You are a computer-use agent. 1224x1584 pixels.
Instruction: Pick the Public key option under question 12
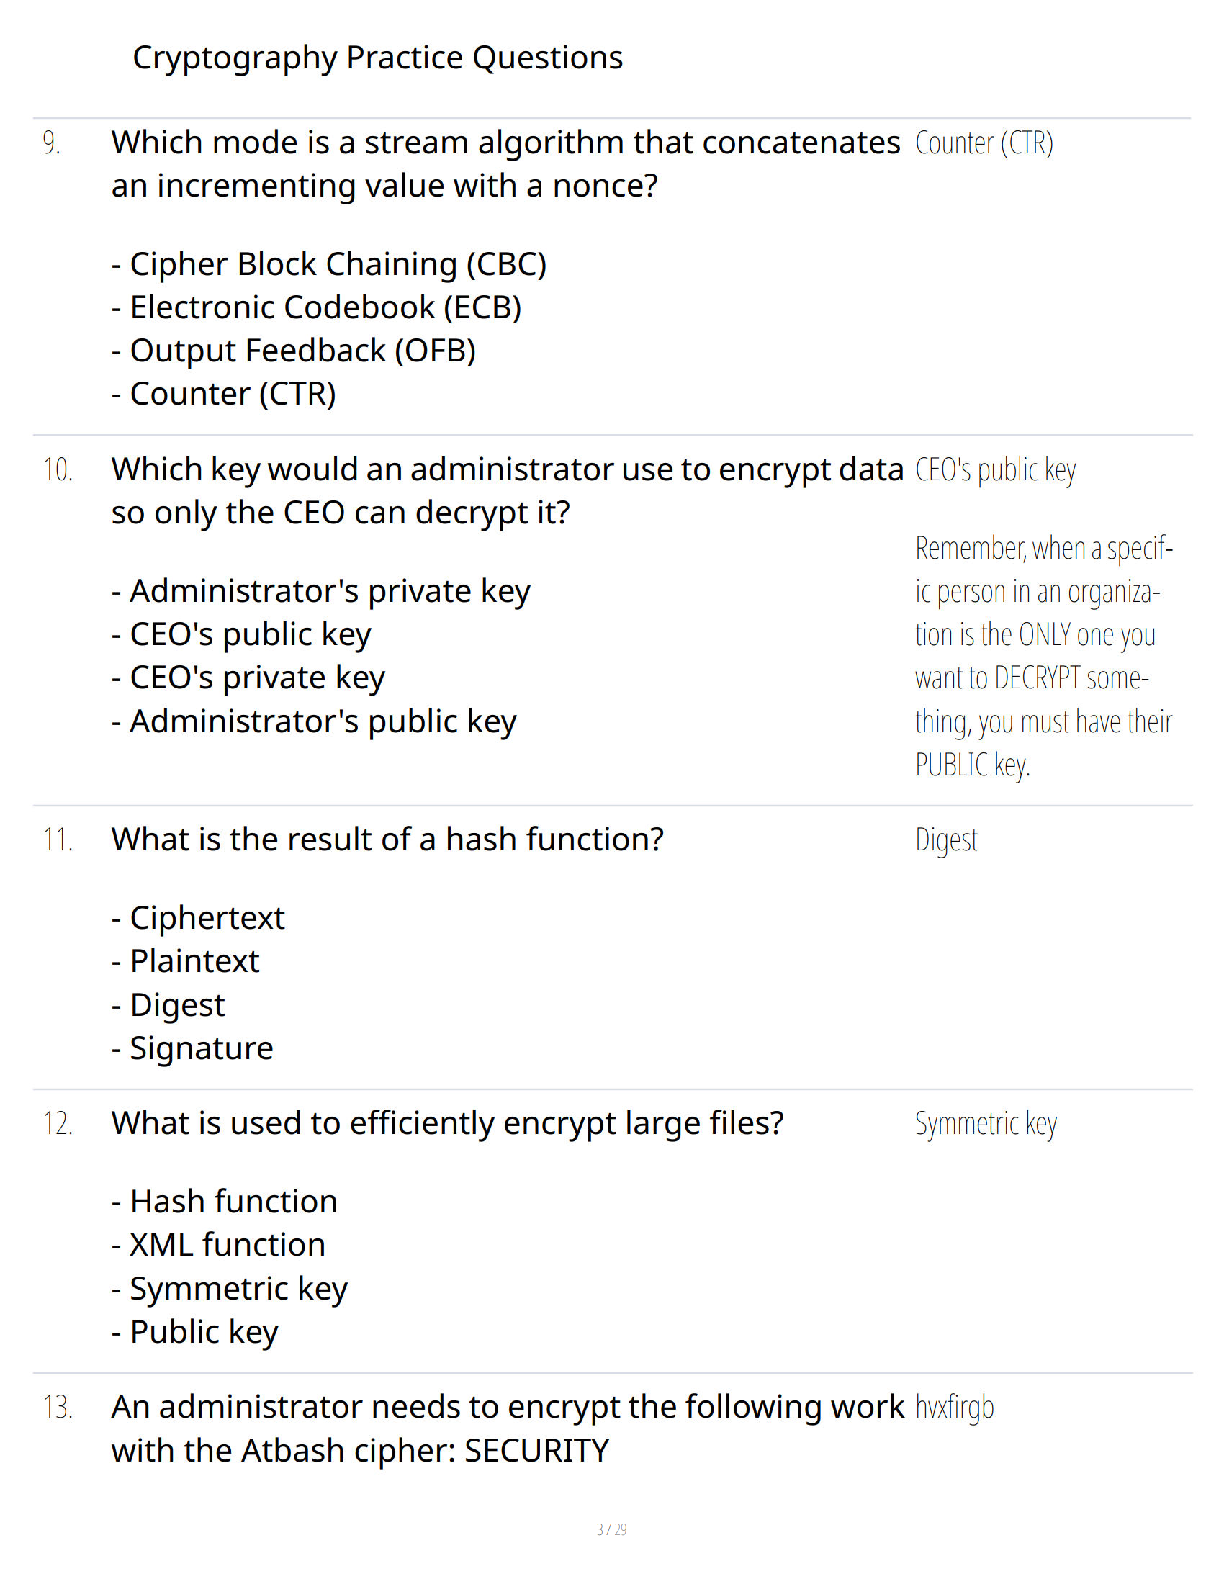(195, 1332)
